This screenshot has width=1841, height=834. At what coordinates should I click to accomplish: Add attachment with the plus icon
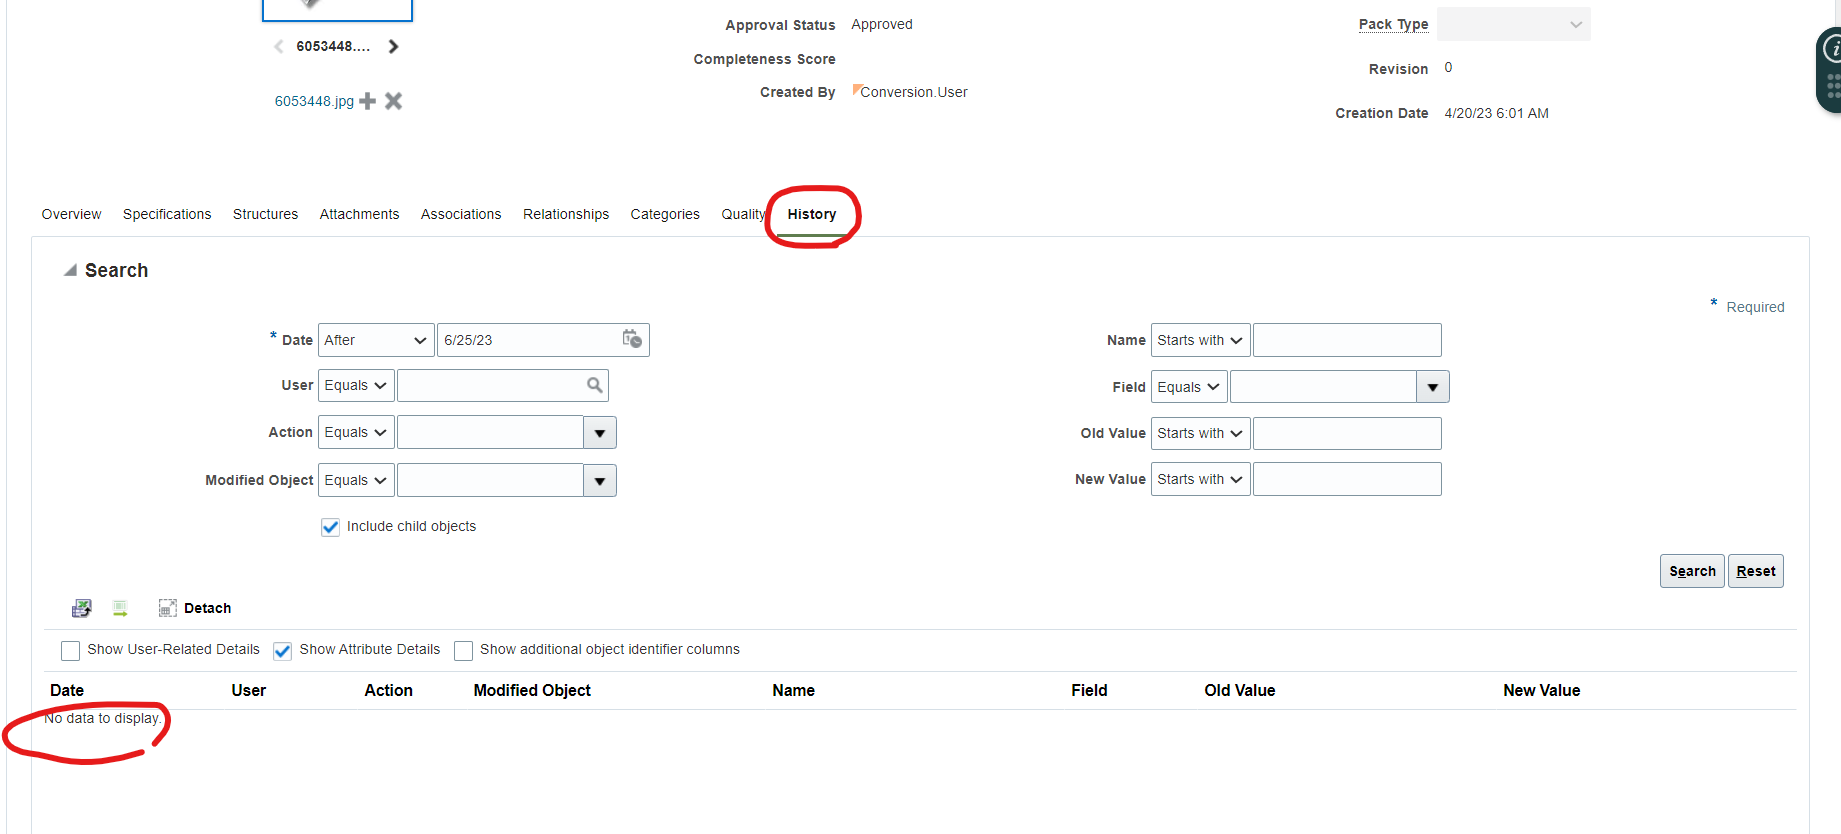pos(368,101)
